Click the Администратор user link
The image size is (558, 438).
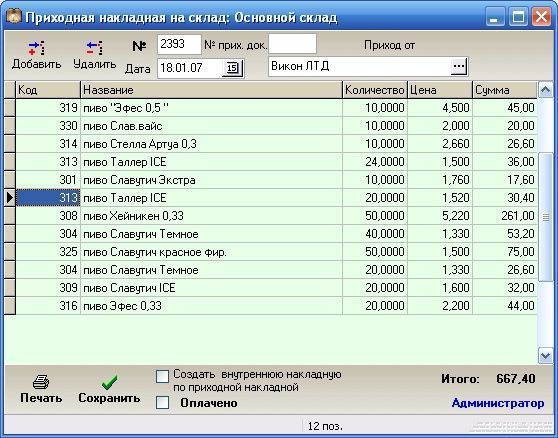click(498, 403)
